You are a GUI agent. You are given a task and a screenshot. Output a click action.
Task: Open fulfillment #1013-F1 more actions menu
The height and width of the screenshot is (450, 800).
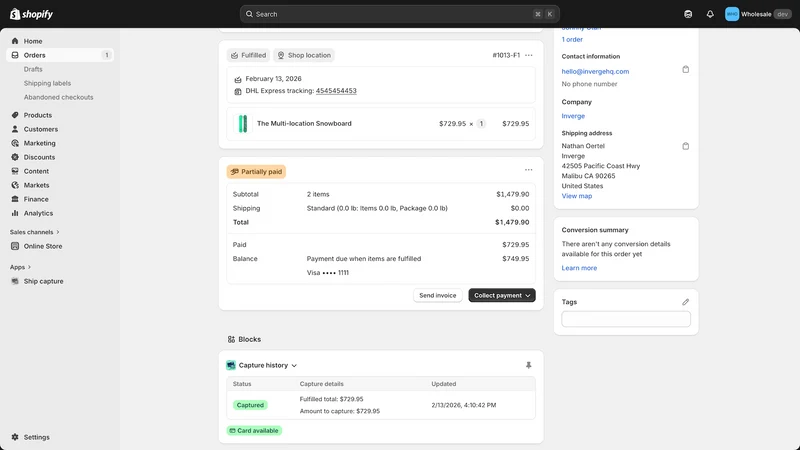click(x=529, y=55)
